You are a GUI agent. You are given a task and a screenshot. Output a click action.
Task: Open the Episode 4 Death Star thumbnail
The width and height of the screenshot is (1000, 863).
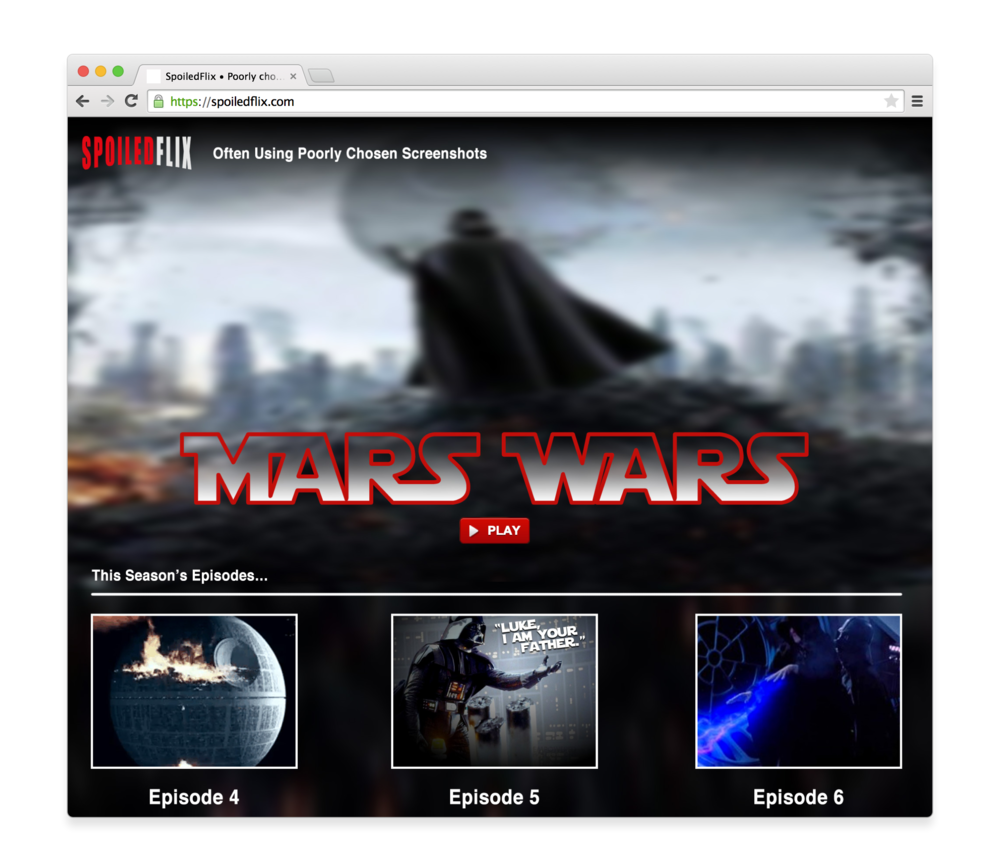194,691
